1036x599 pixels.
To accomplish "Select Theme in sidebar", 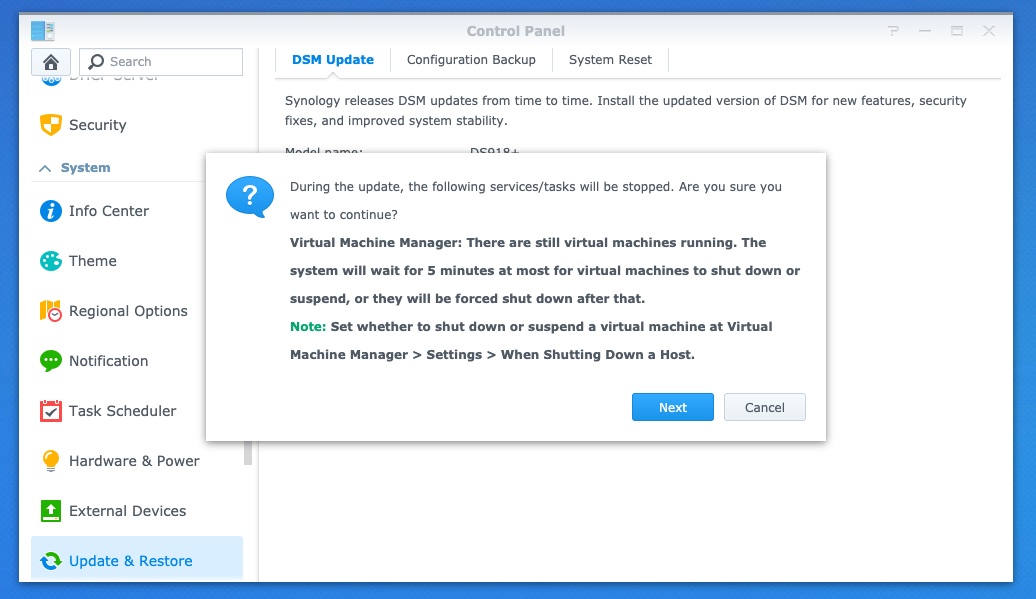I will [x=92, y=261].
